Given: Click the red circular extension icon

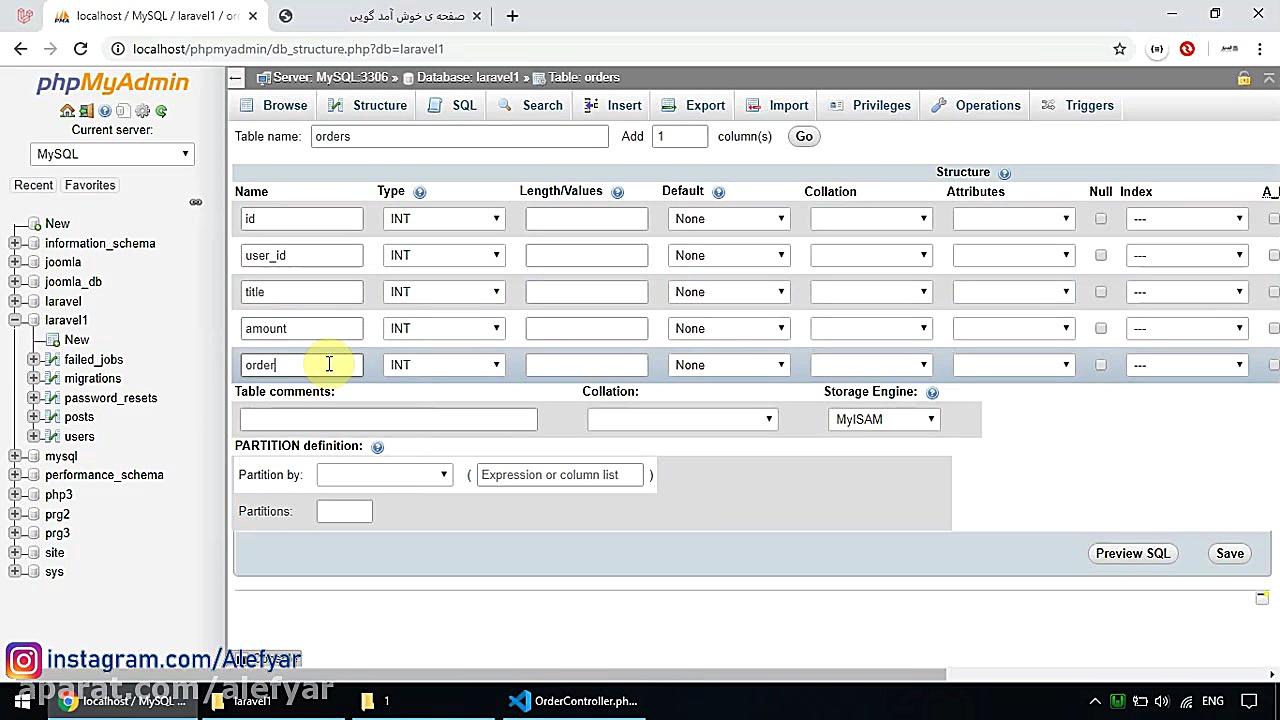Looking at the screenshot, I should coord(1187,49).
